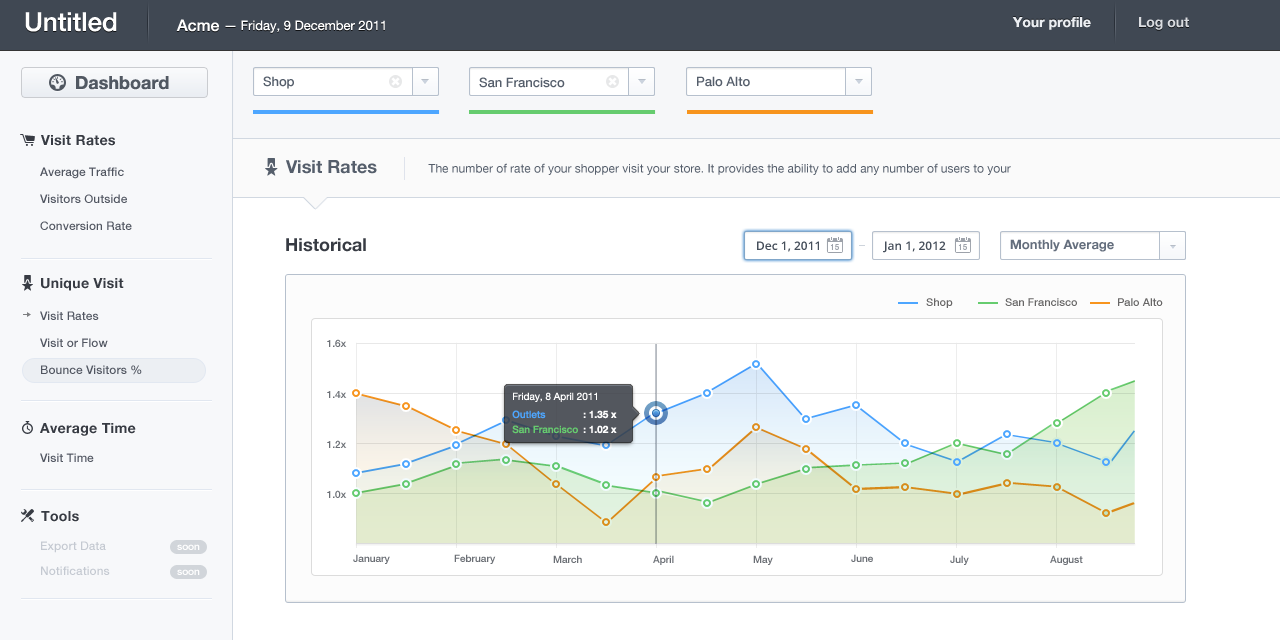The image size is (1280, 640).
Task: Click the Visit Rates shopping cart icon
Action: [27, 140]
